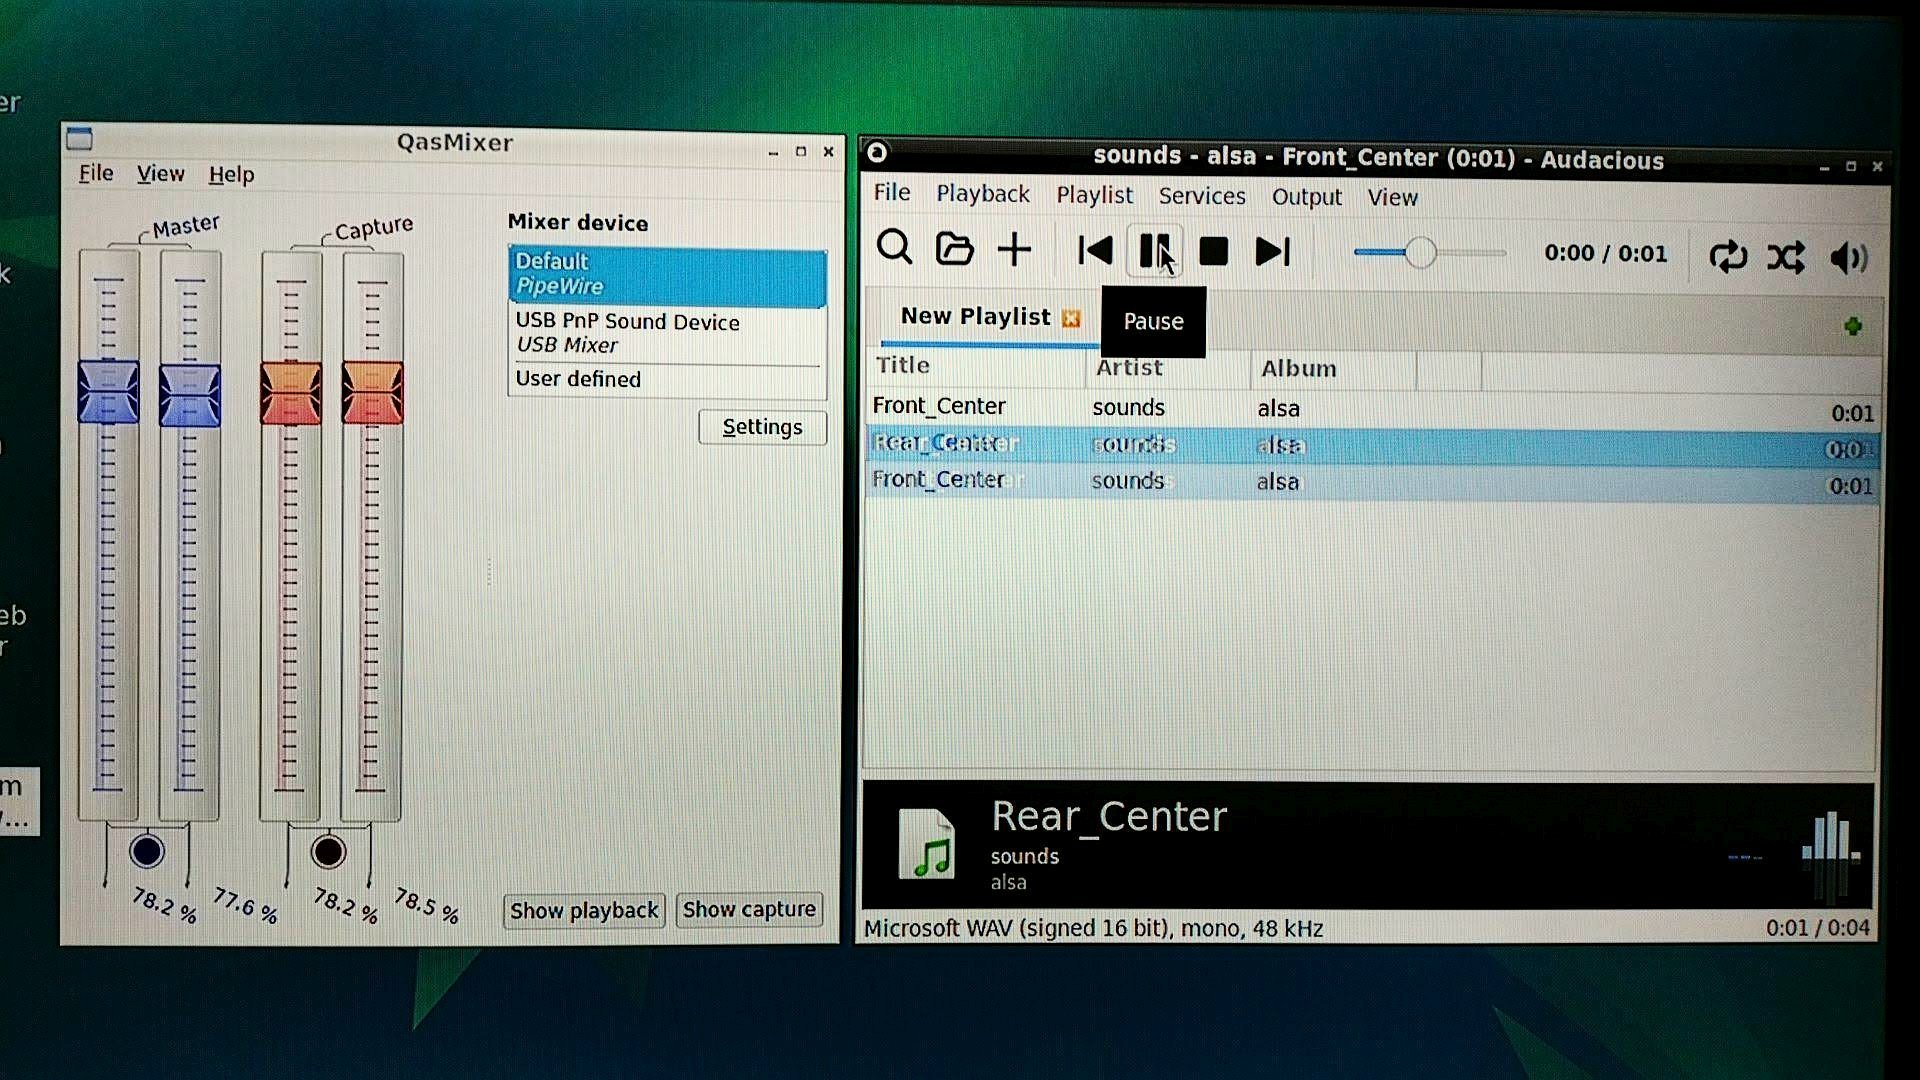Select last Front_Center playlist row
The image size is (1920, 1080).
point(1372,482)
